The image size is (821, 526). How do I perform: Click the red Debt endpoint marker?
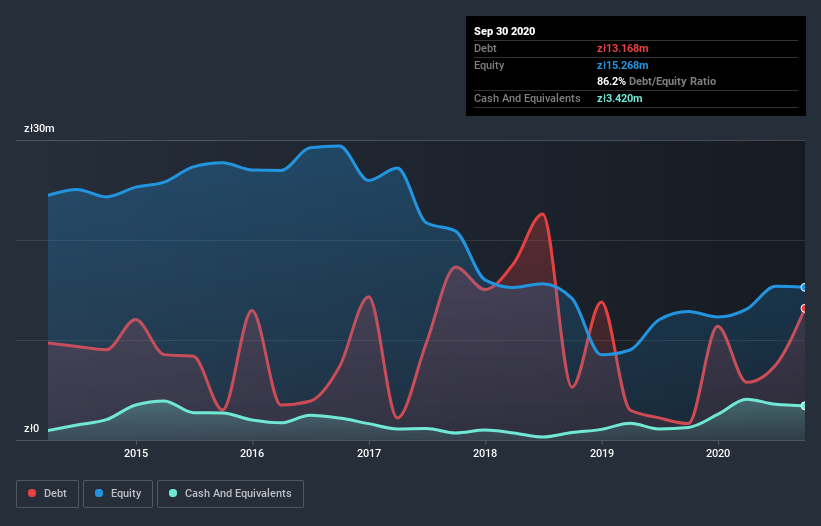[804, 308]
